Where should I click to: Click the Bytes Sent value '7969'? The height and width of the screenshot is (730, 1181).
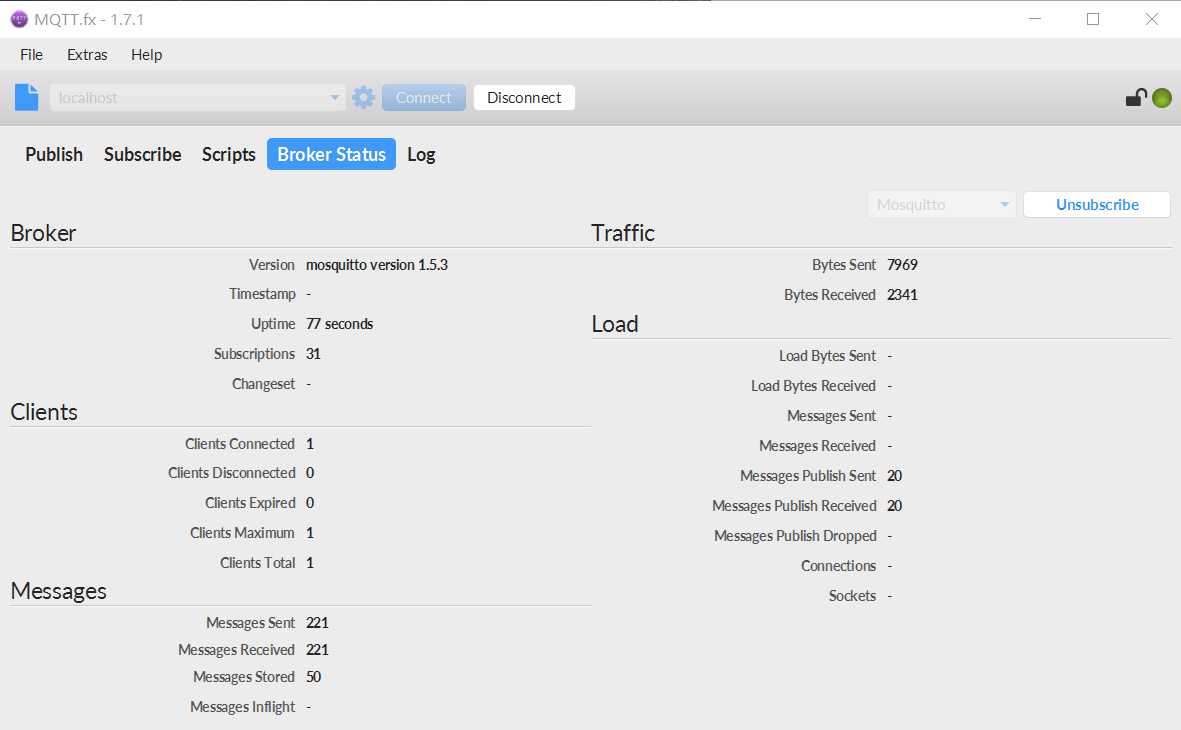click(902, 265)
